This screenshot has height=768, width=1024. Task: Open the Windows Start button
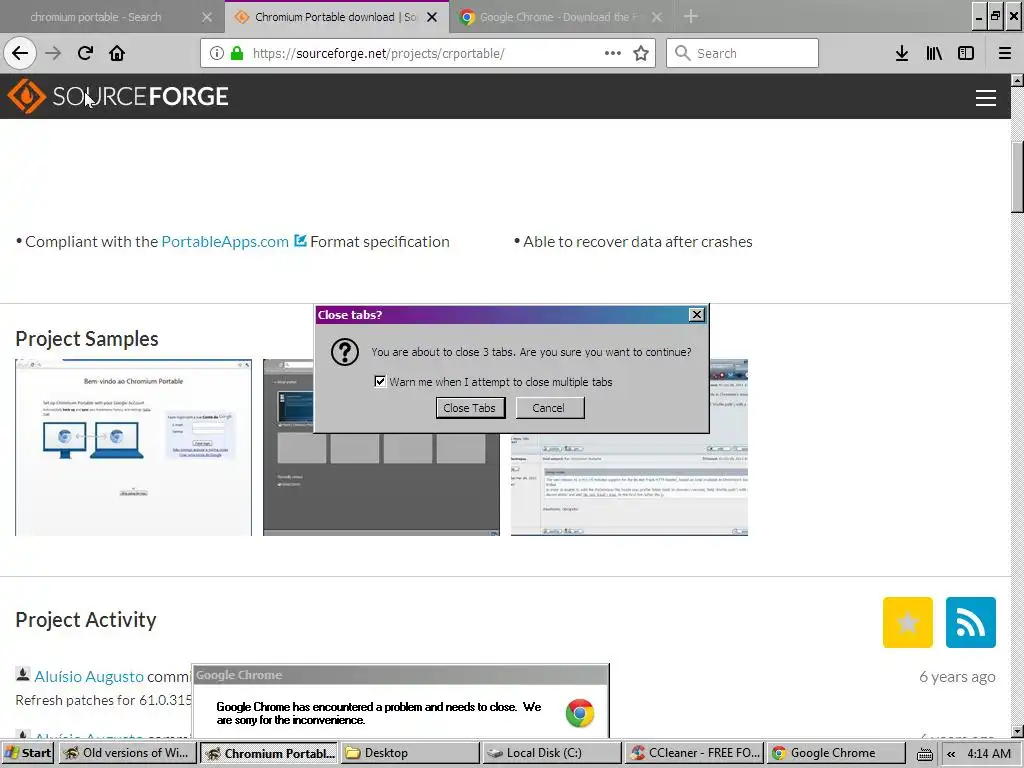27,753
